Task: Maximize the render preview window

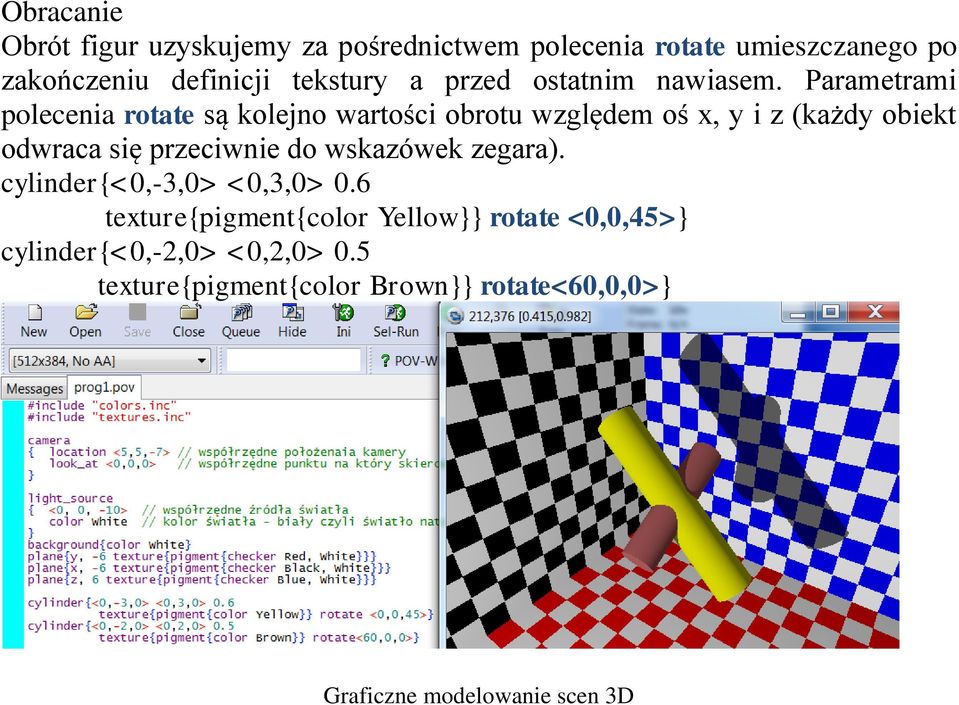Action: [x=830, y=312]
